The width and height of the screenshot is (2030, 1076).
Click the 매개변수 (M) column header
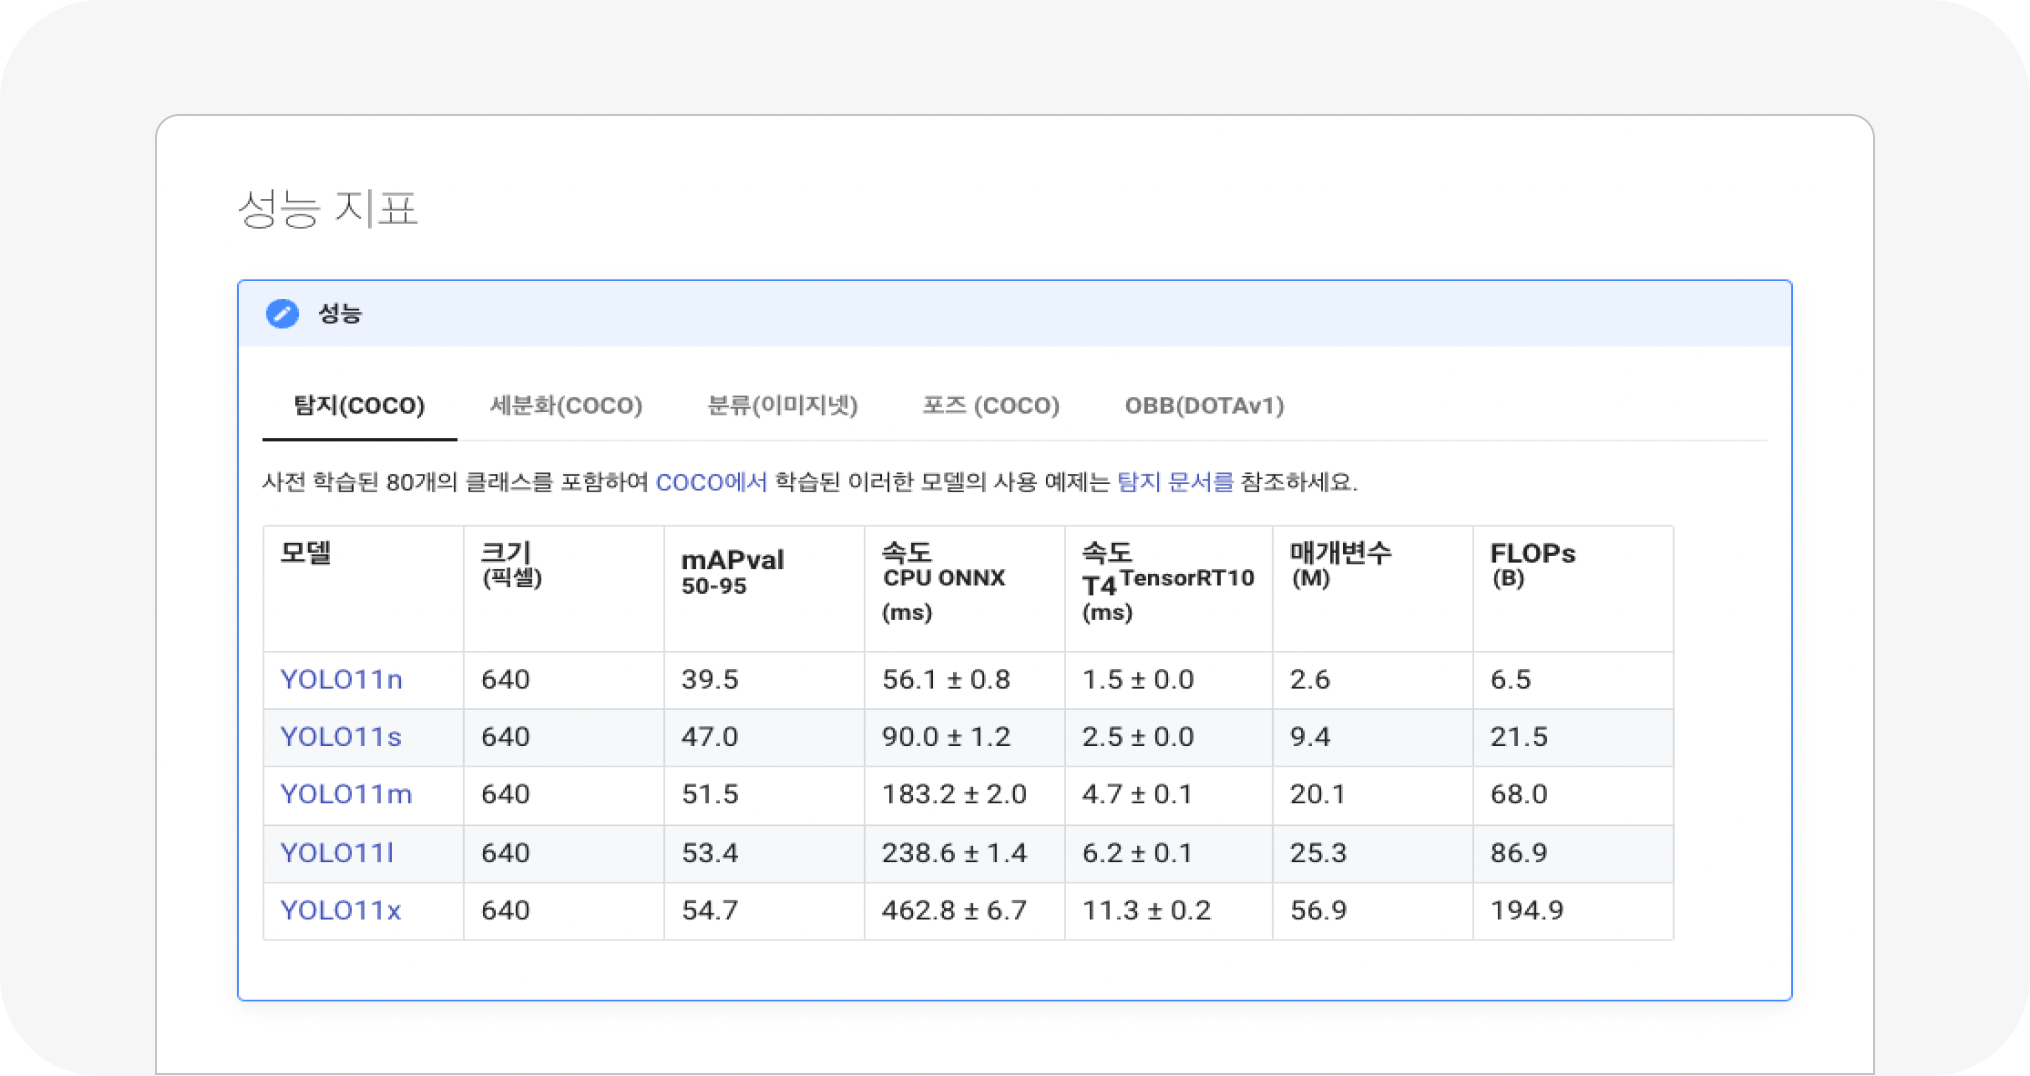coord(1373,588)
